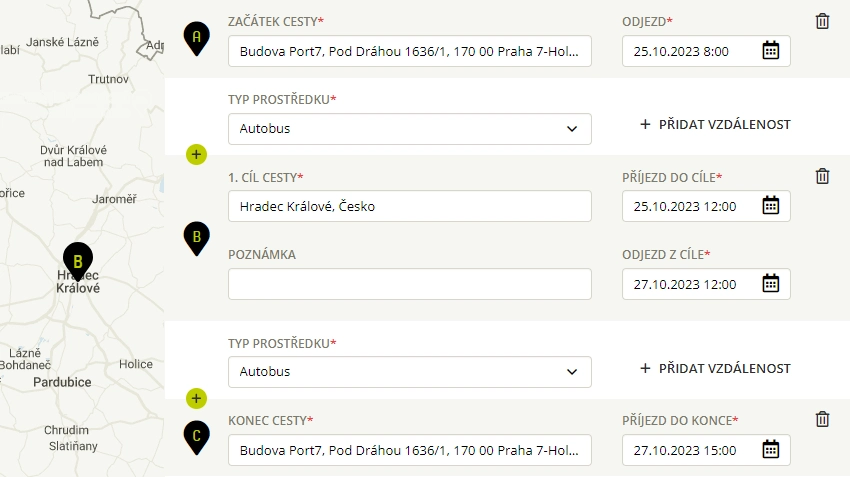Open calendar for Příjezd do konce
The width and height of the screenshot is (850, 477).
(x=770, y=449)
